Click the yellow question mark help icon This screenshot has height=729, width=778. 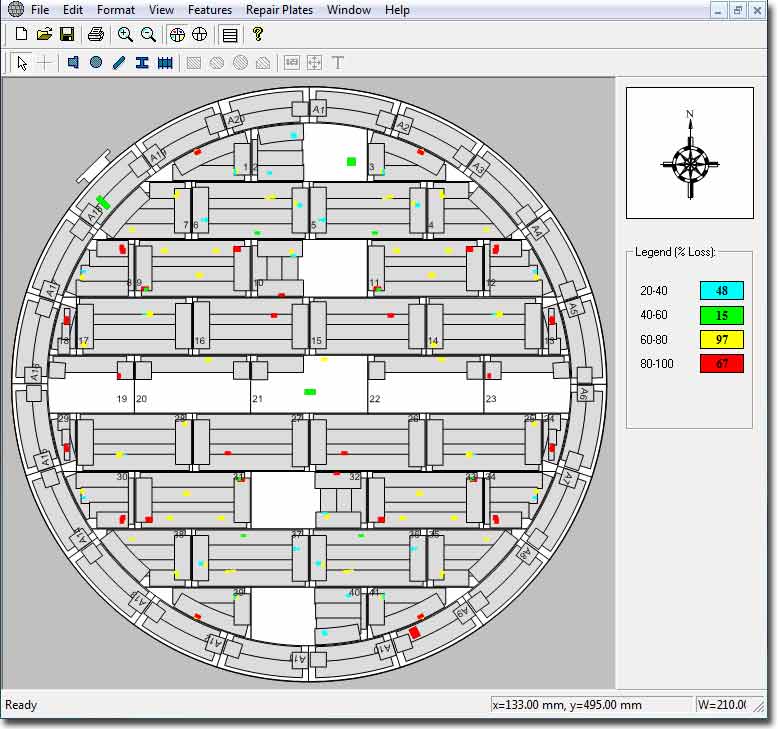tap(258, 34)
